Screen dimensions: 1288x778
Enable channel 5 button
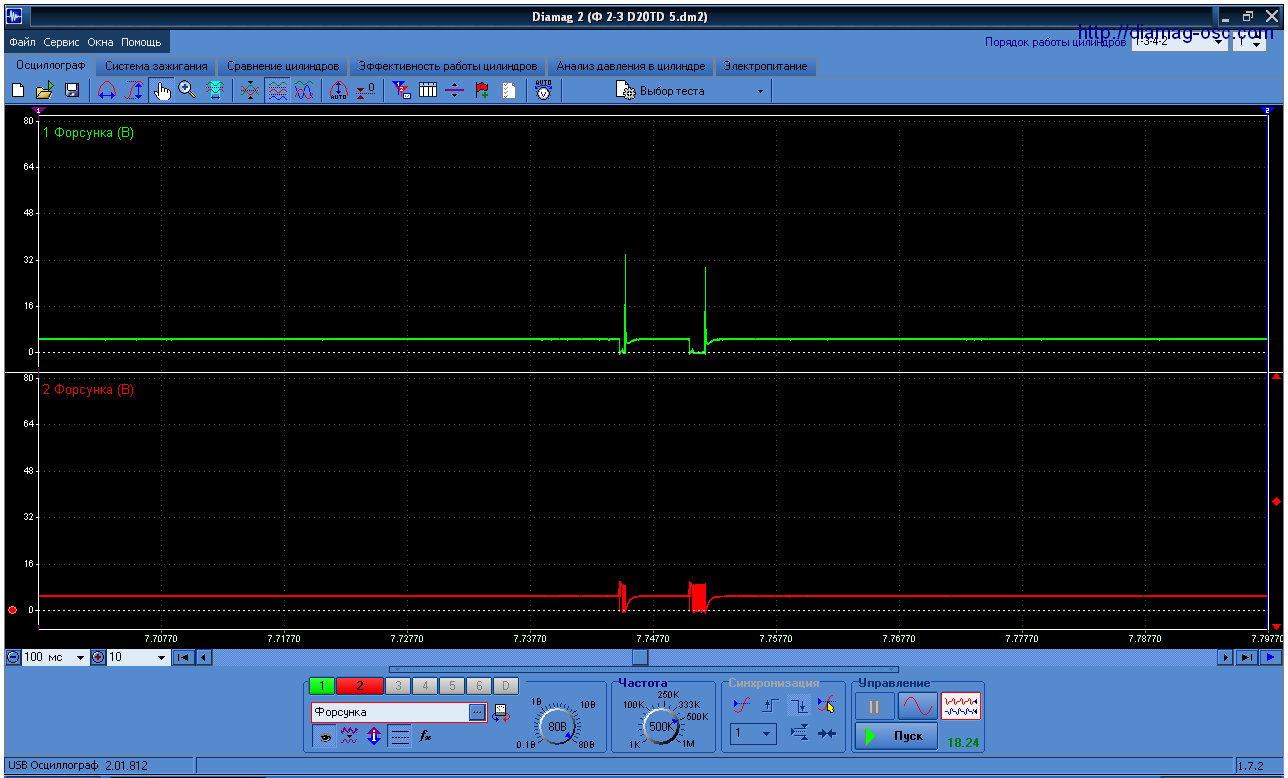pyautogui.click(x=452, y=686)
